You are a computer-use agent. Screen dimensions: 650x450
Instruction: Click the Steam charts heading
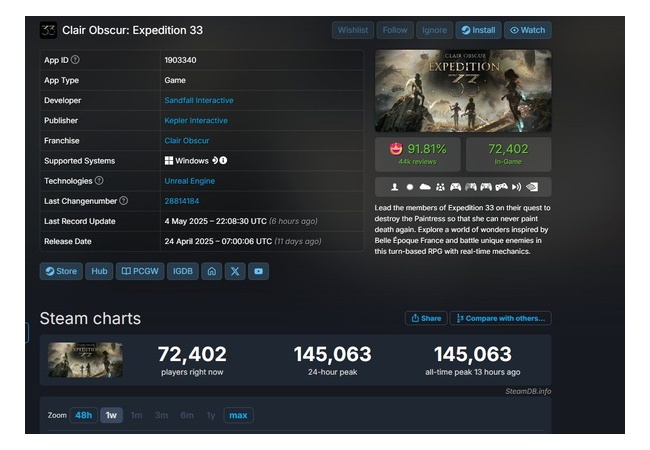[x=90, y=318]
